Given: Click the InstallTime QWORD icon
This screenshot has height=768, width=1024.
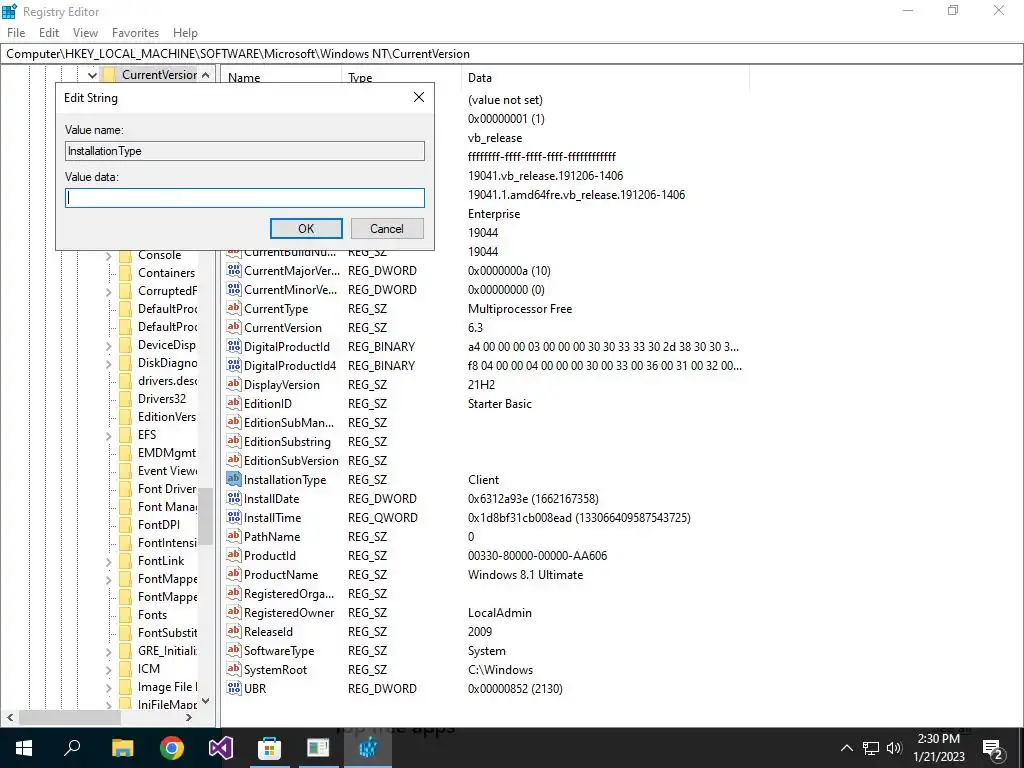Looking at the screenshot, I should [x=233, y=517].
